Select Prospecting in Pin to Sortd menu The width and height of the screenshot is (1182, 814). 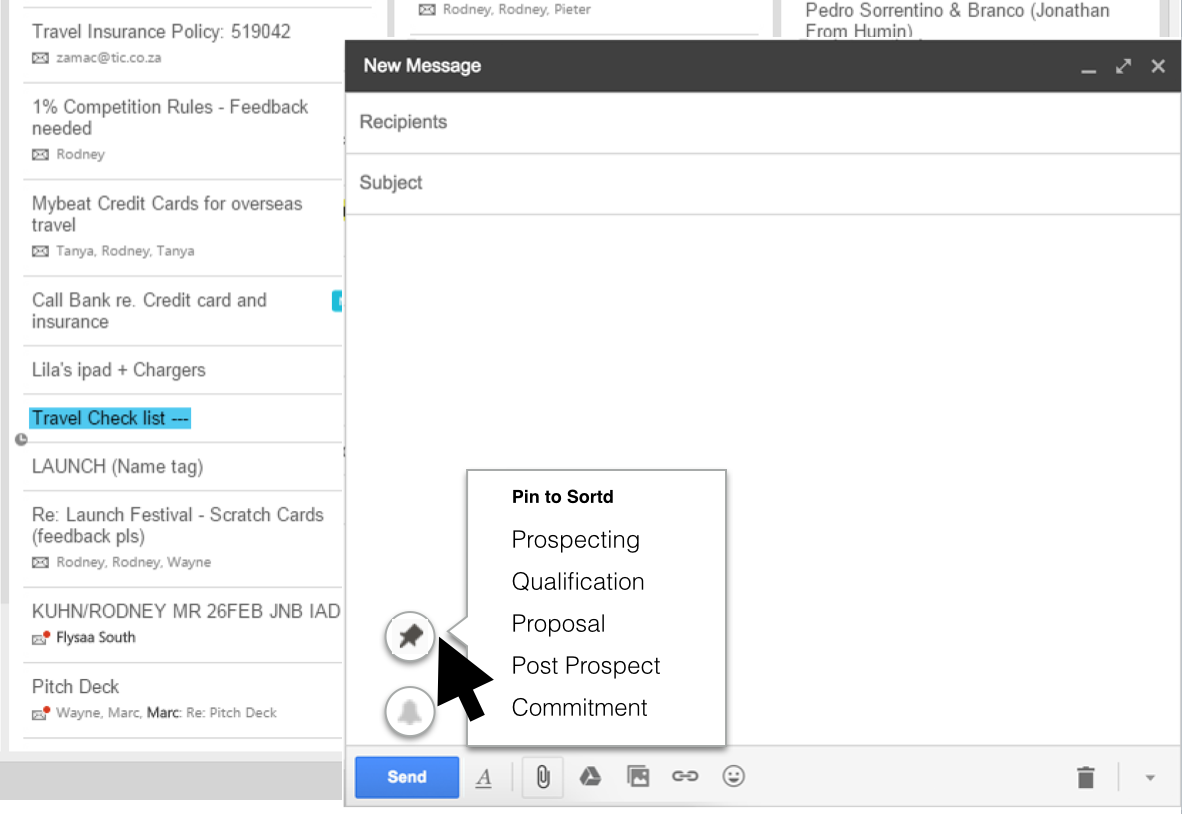click(575, 540)
